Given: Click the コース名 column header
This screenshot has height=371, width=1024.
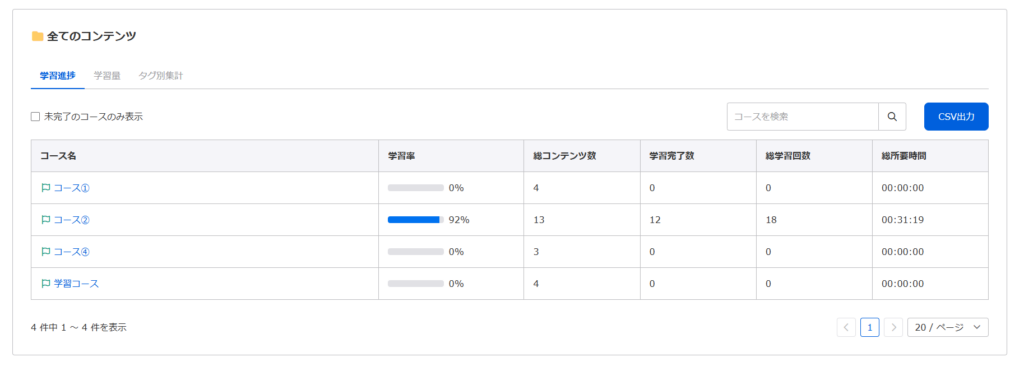Looking at the screenshot, I should point(58,156).
